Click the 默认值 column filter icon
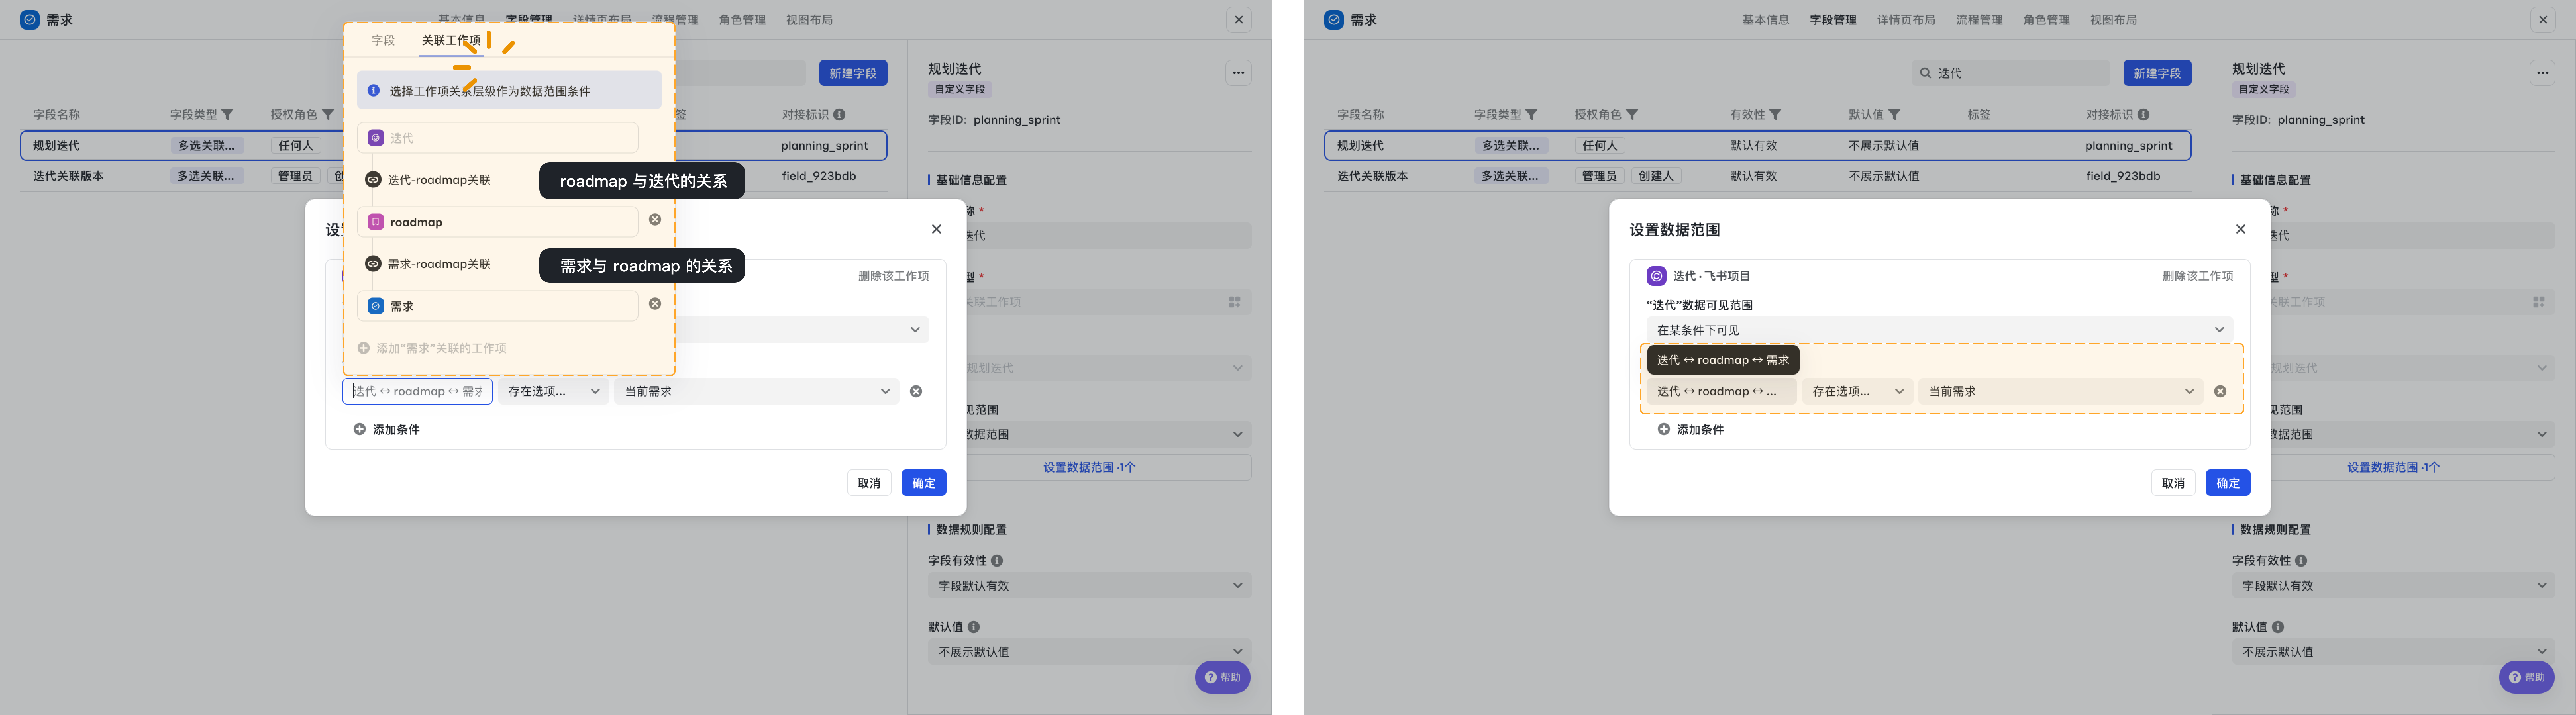Viewport: 2576px width, 715px height. (x=1894, y=115)
